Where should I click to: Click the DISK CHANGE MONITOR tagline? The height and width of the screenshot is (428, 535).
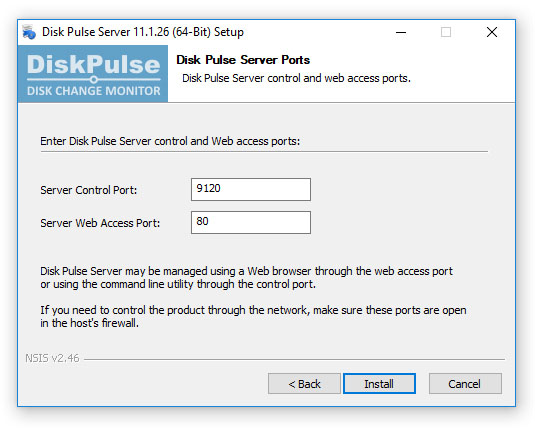pos(93,91)
